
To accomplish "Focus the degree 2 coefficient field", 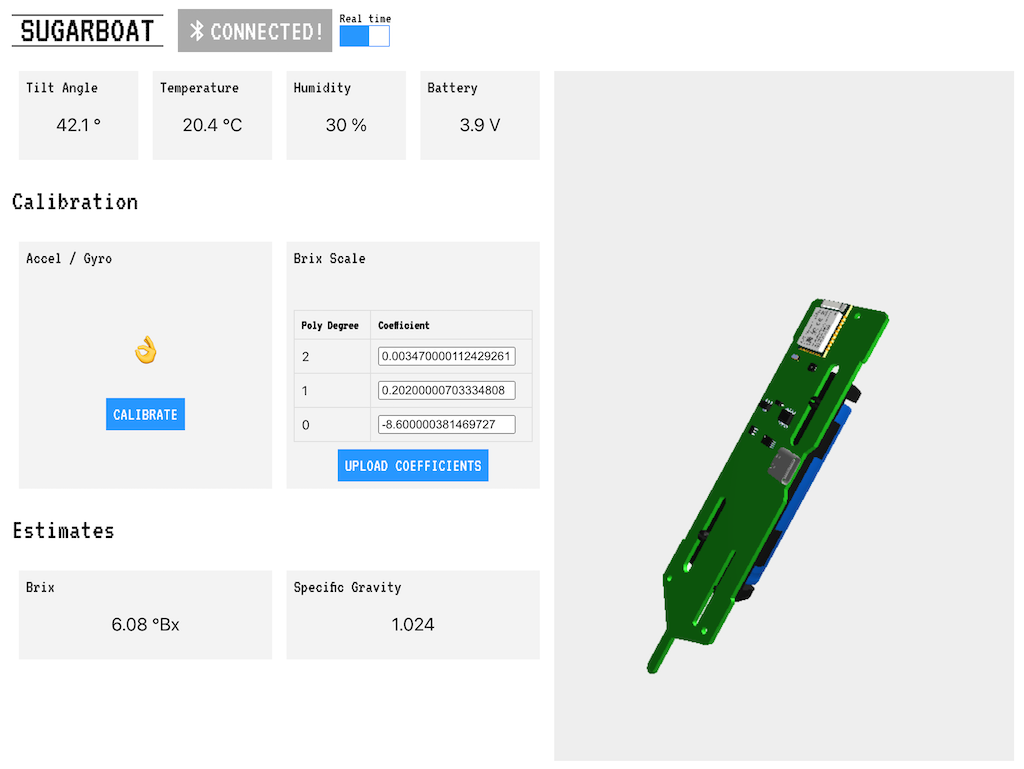I will (x=447, y=356).
